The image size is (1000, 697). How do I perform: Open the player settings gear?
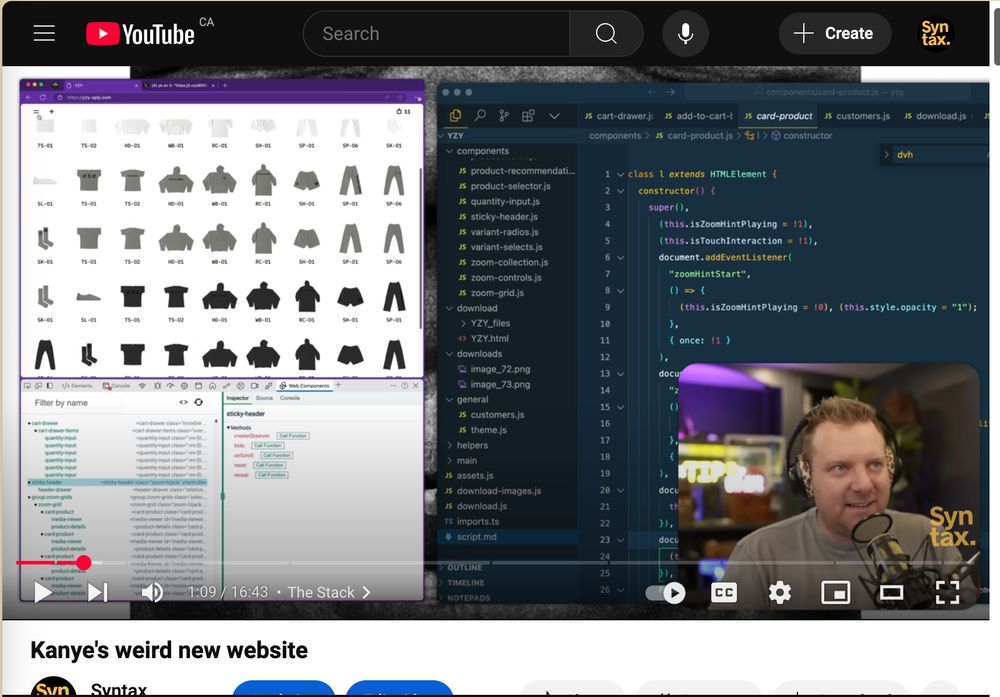(x=779, y=592)
